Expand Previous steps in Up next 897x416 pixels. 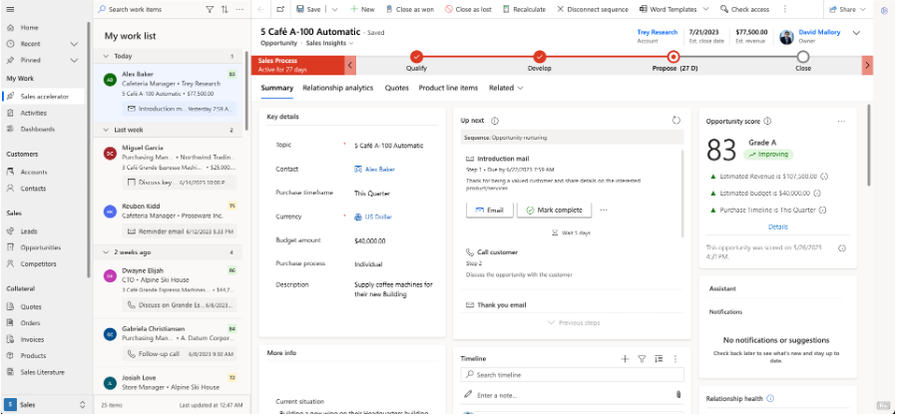[x=574, y=323]
